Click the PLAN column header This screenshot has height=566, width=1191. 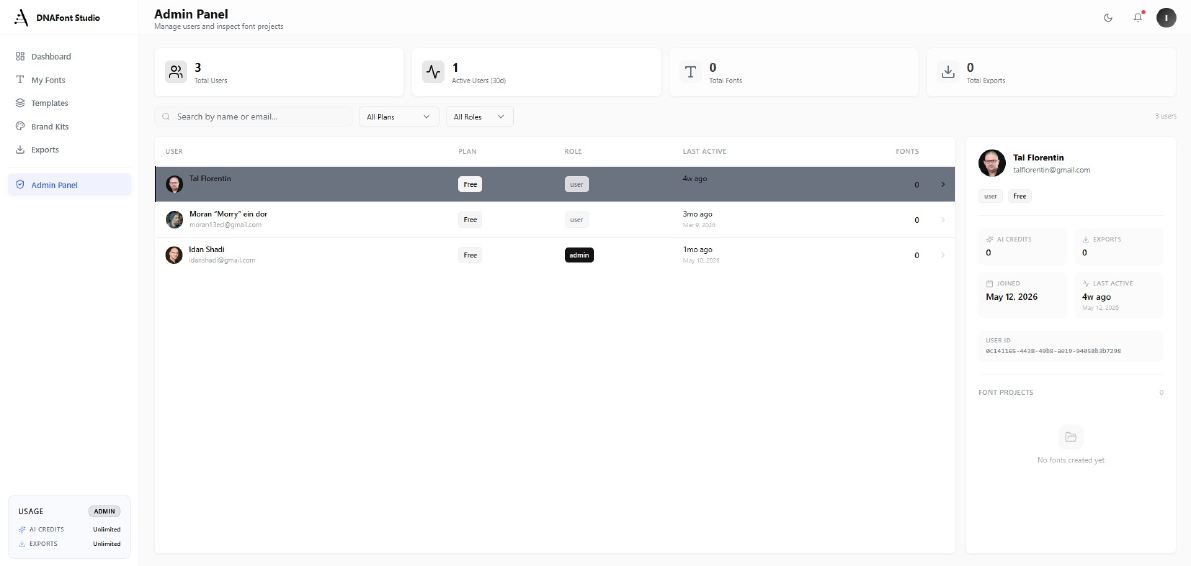tap(467, 151)
